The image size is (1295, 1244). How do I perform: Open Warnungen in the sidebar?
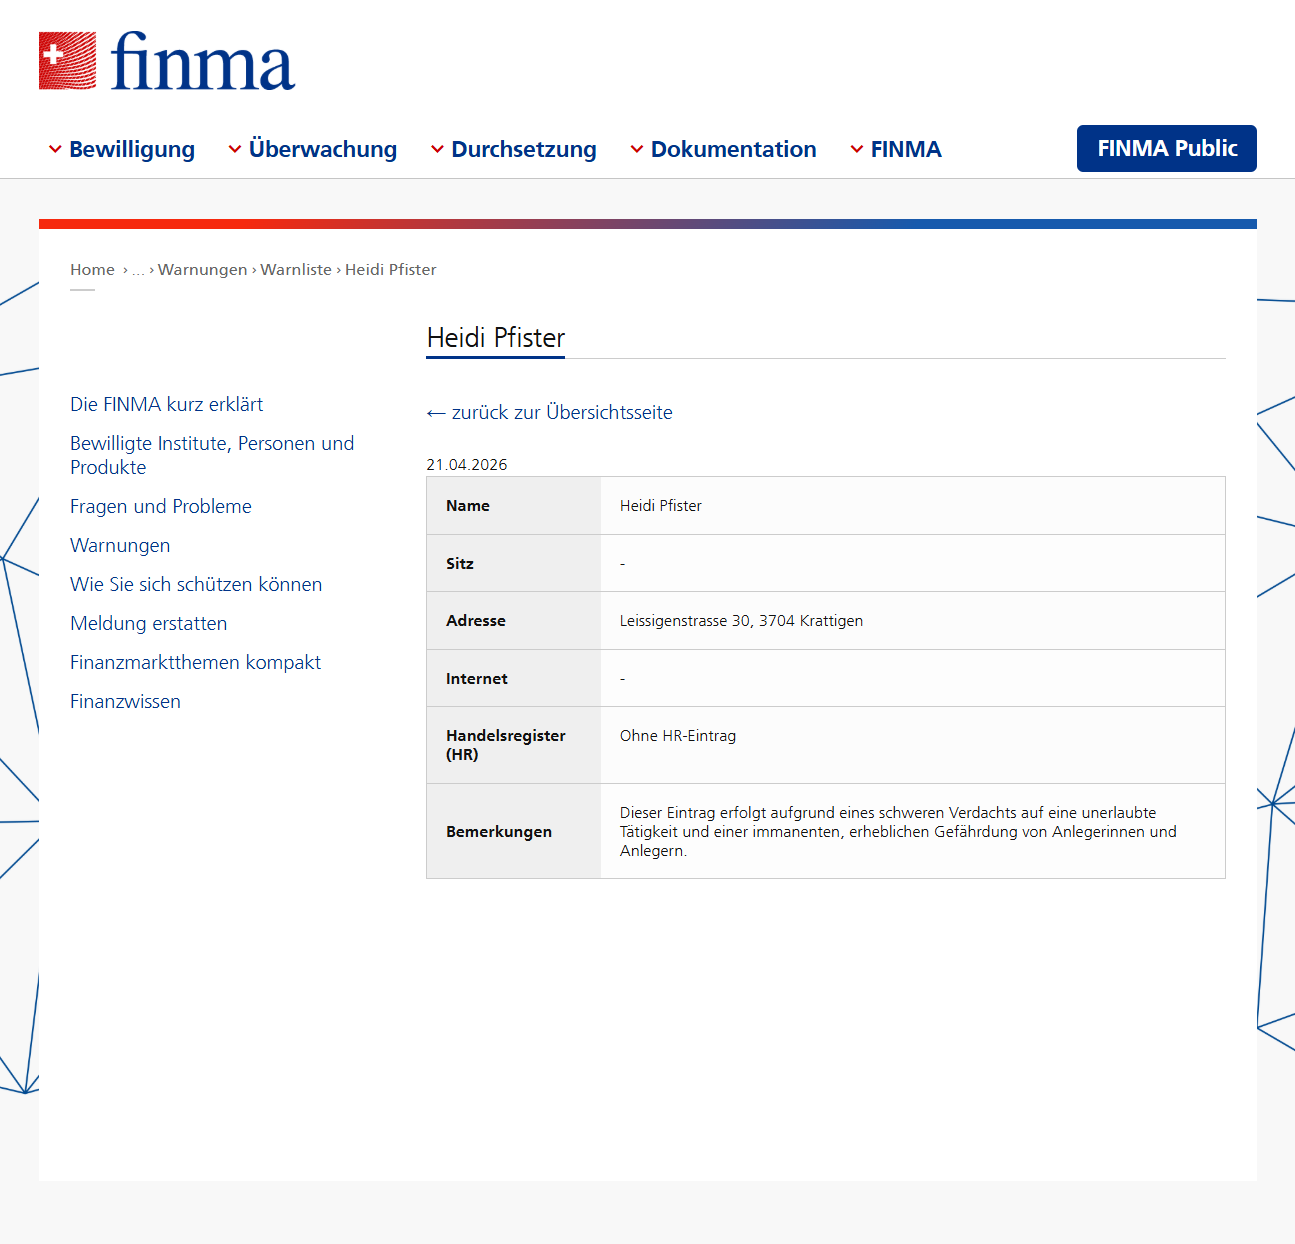pyautogui.click(x=120, y=545)
